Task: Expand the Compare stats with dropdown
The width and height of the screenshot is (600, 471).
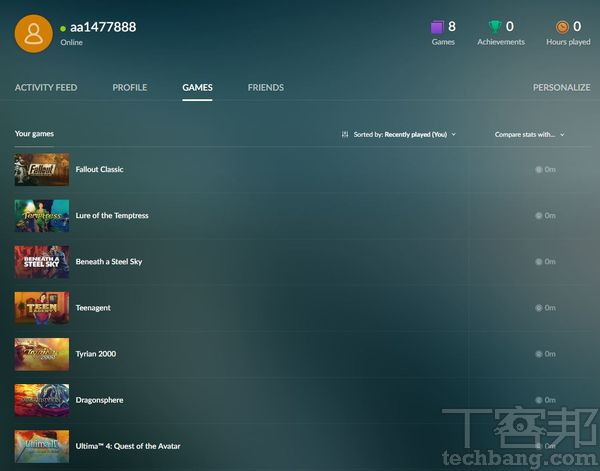Action: (x=530, y=134)
